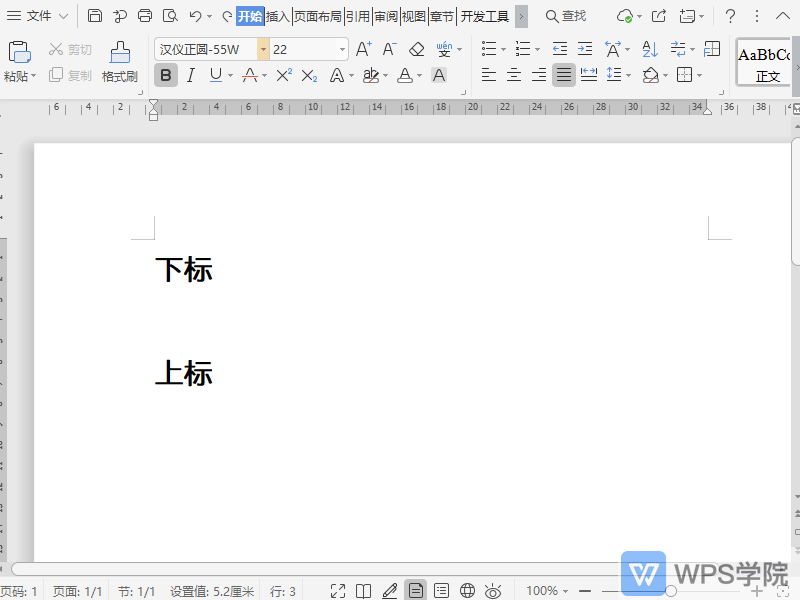800x600 pixels.
Task: Toggle italic formatting
Action: 190,75
